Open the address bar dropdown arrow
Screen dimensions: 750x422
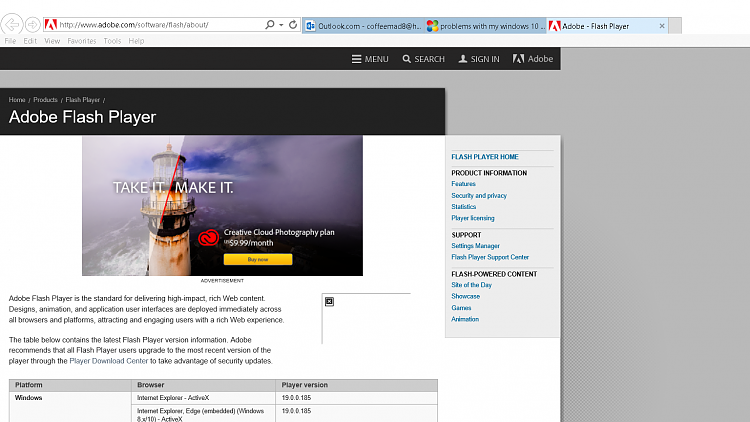coord(281,25)
